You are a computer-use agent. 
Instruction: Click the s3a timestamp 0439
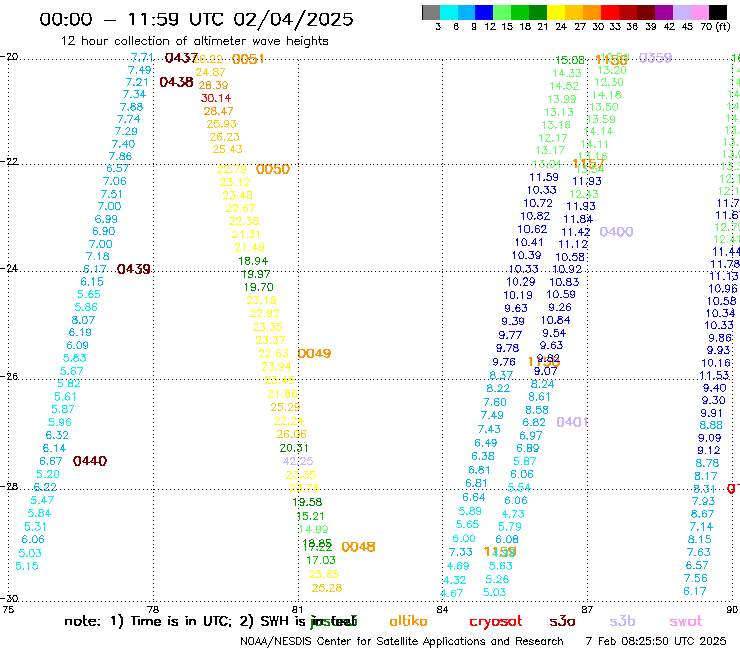pos(134,269)
